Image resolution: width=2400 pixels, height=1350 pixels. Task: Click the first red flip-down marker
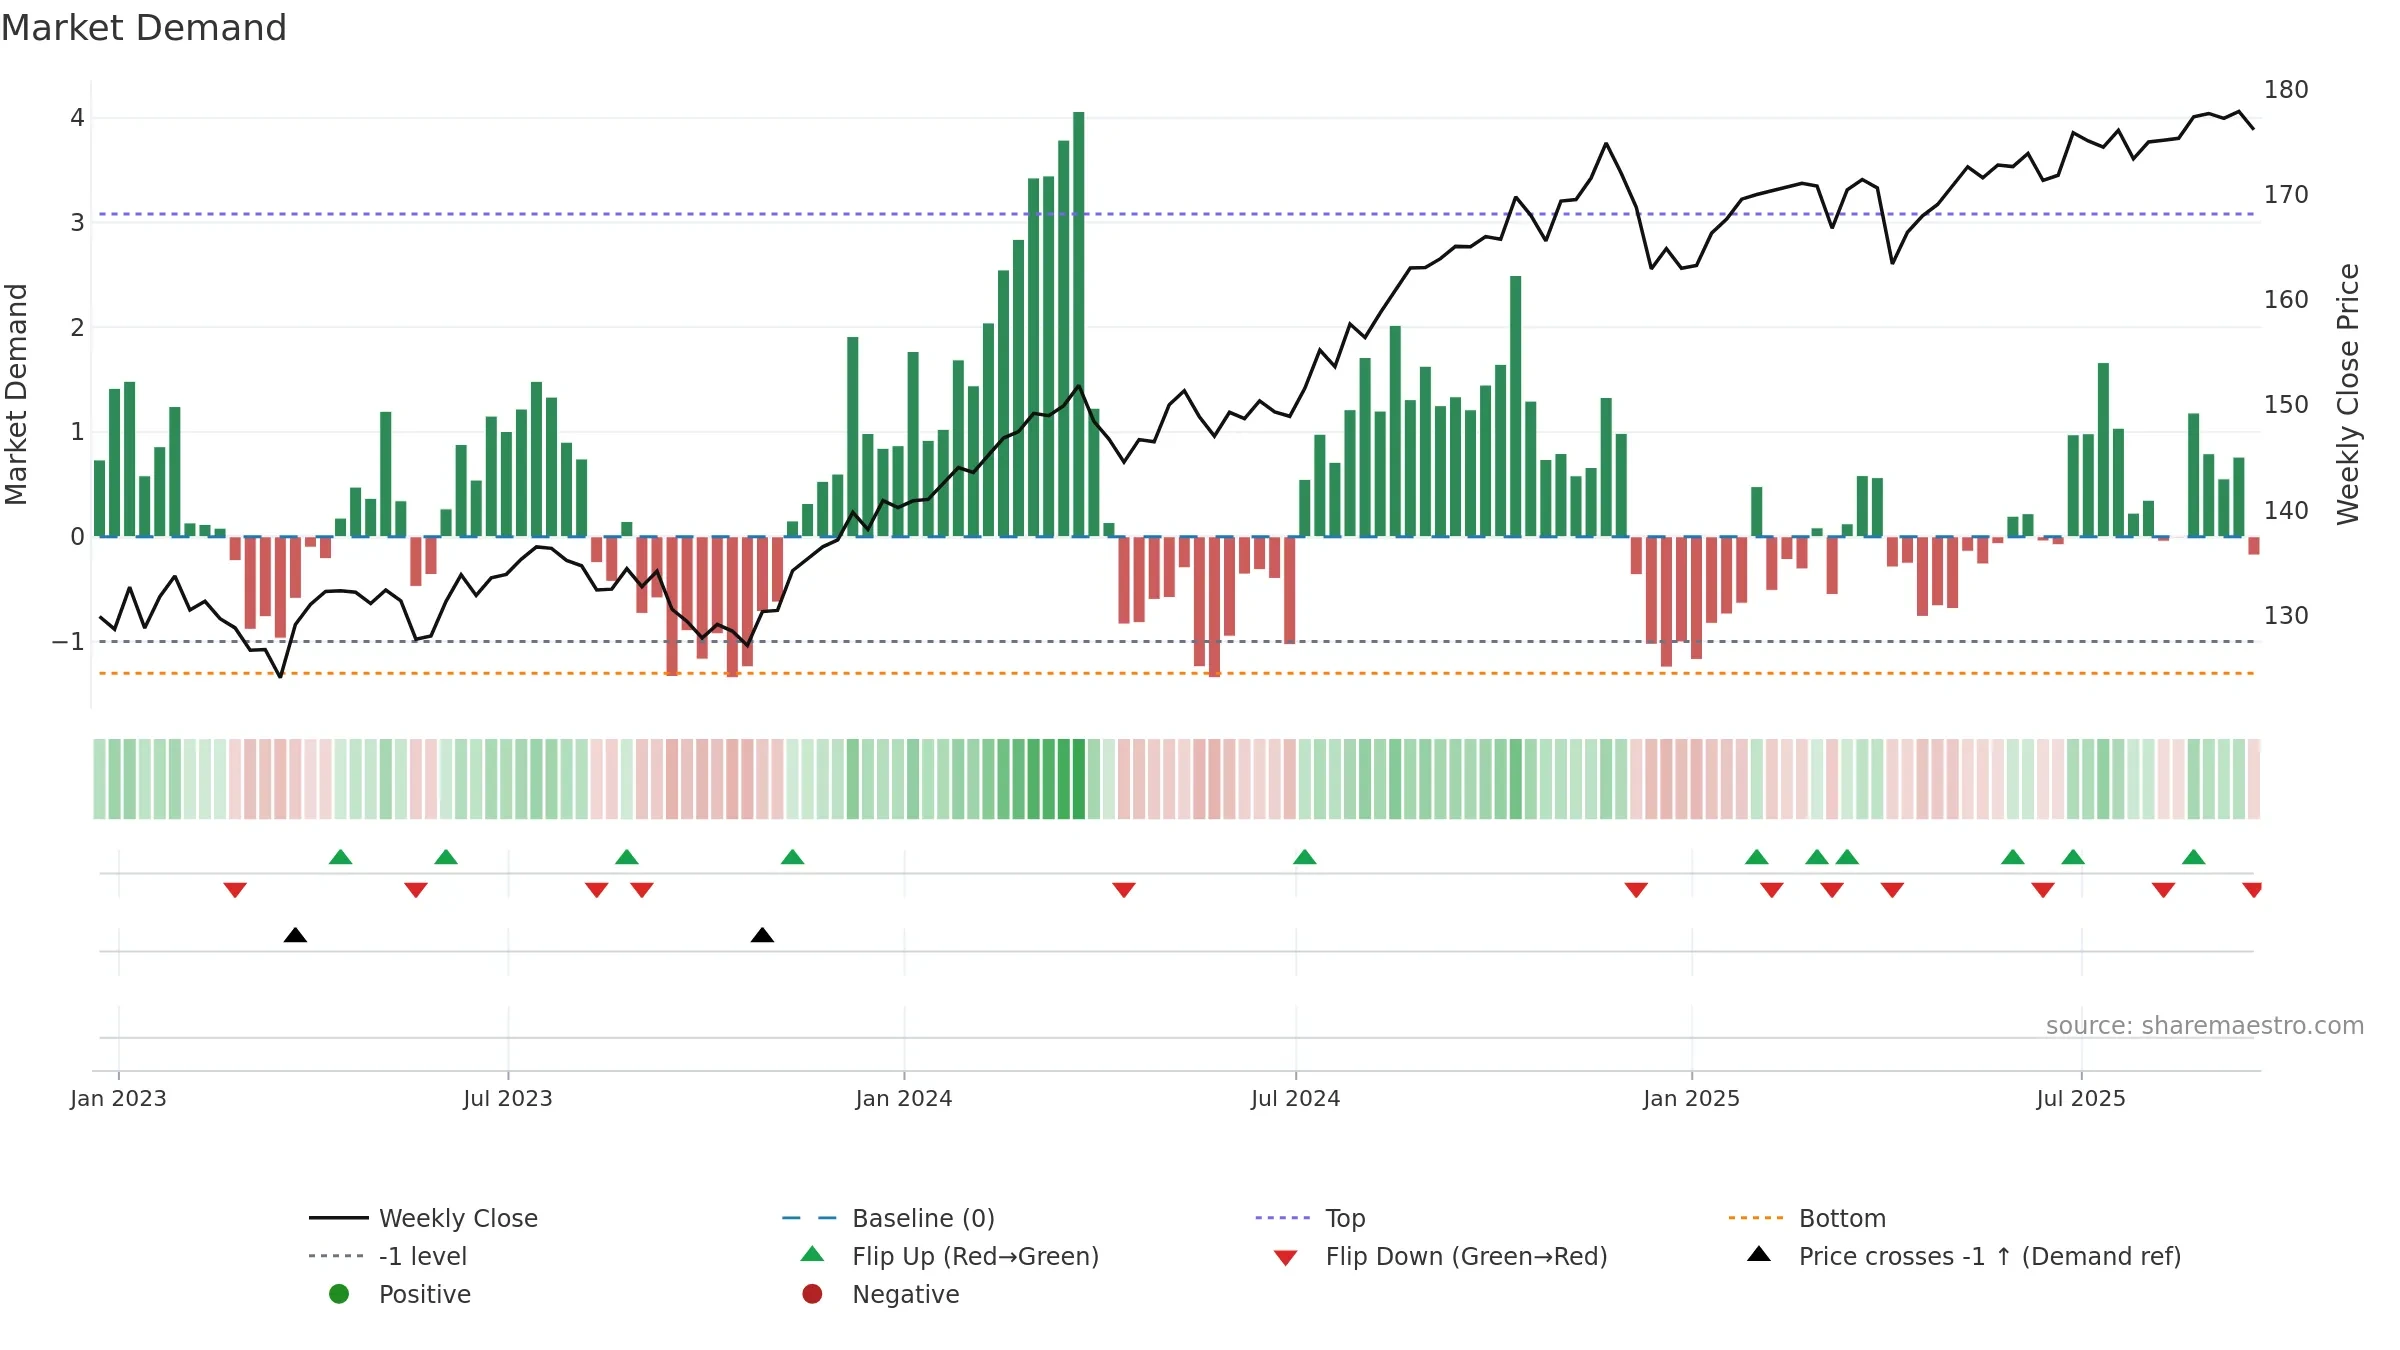(235, 890)
